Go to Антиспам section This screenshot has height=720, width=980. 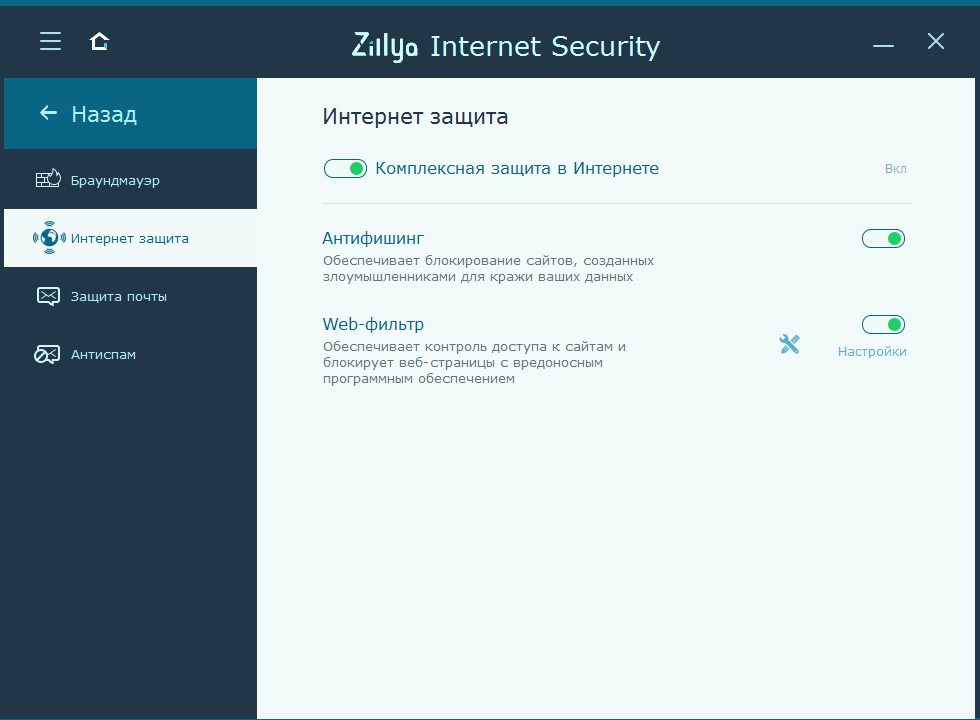[103, 355]
